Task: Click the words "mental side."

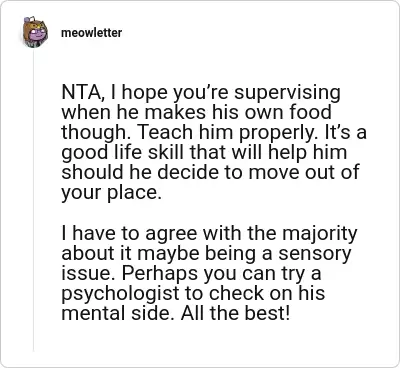Action: [118, 313]
